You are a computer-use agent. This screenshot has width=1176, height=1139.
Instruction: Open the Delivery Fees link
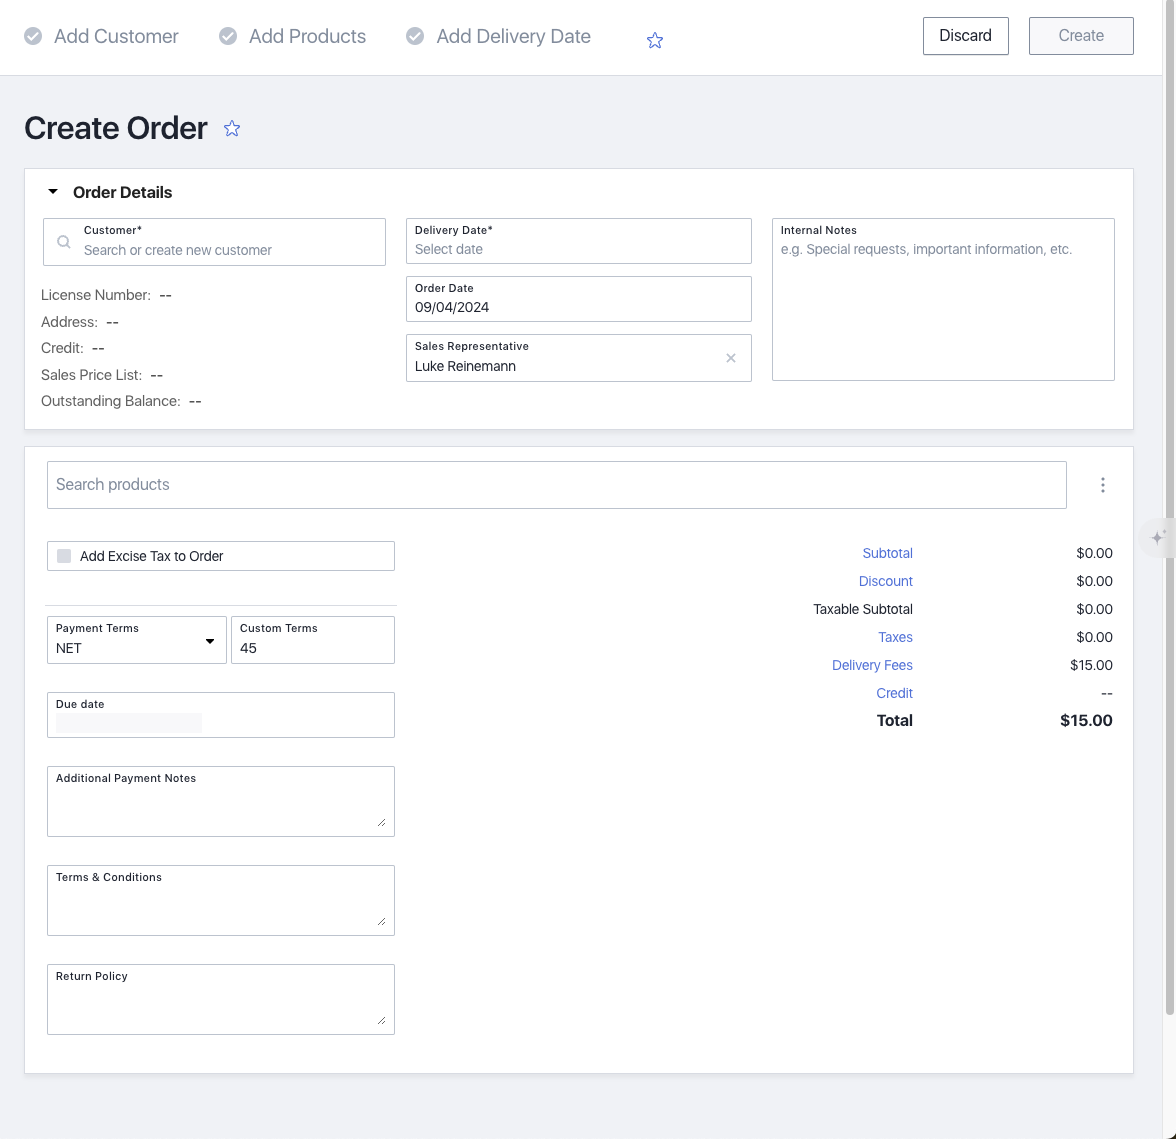coord(871,665)
